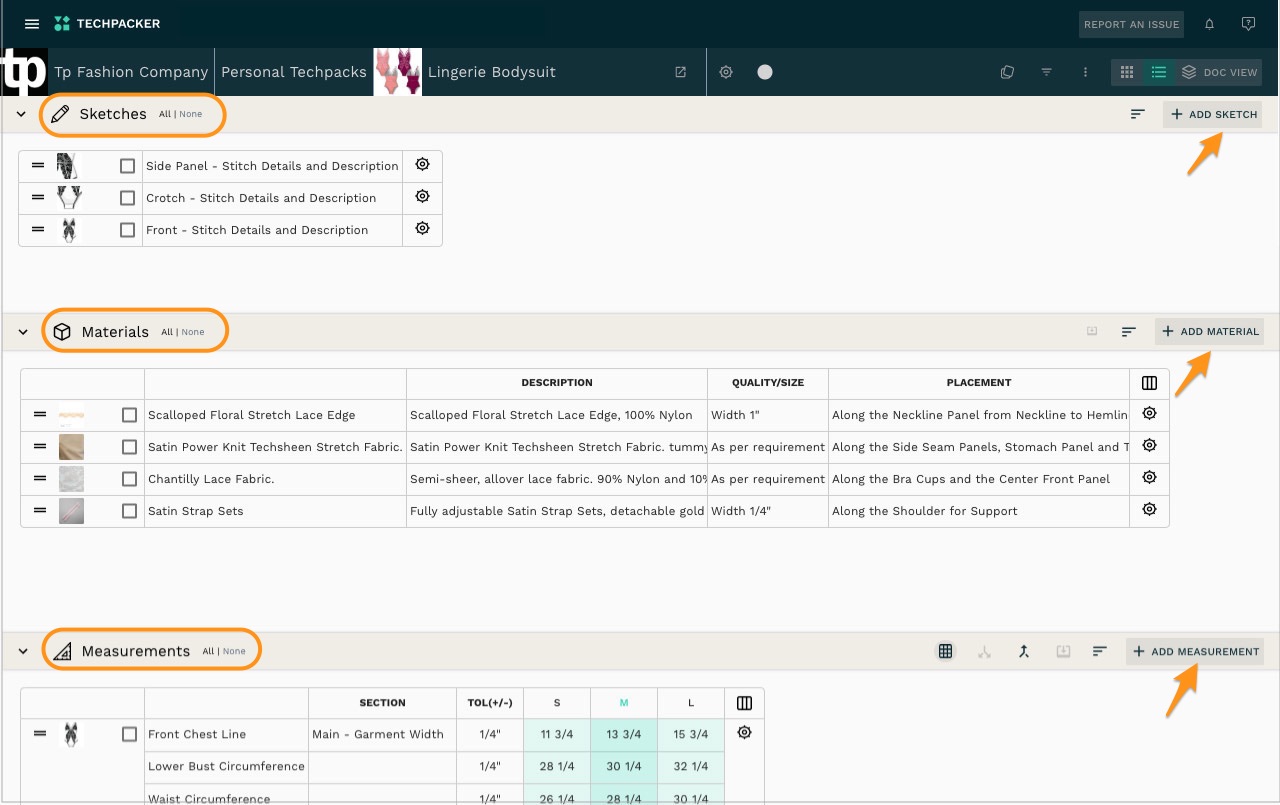Screen dimensions: 1280x805
Task: Check Satin Power Knit Techsheen checkbox
Action: pyautogui.click(x=129, y=447)
